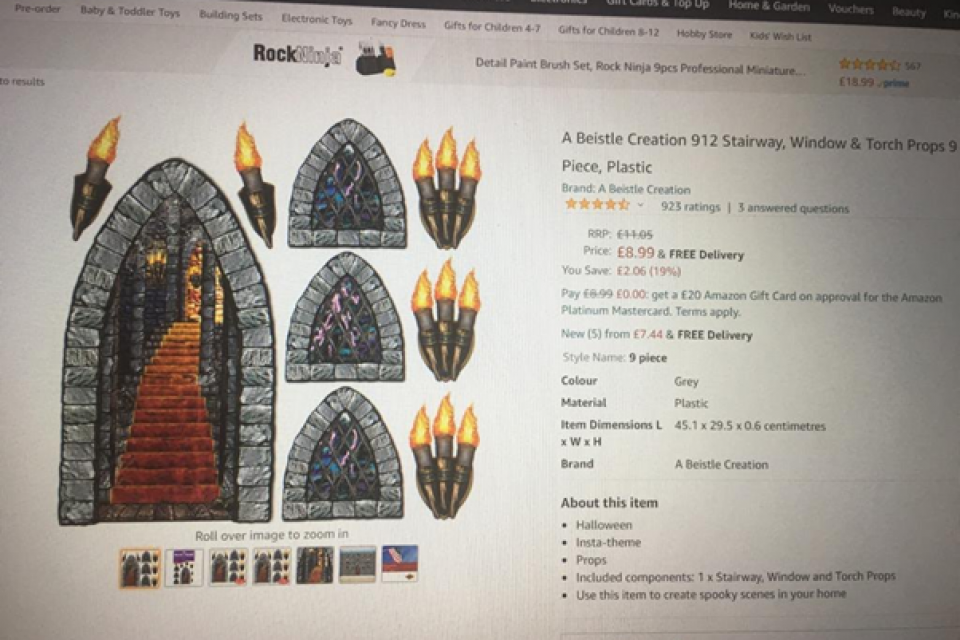Expand the rating breakdown chevron next to stars
The height and width of the screenshot is (640, 960).
coord(640,205)
